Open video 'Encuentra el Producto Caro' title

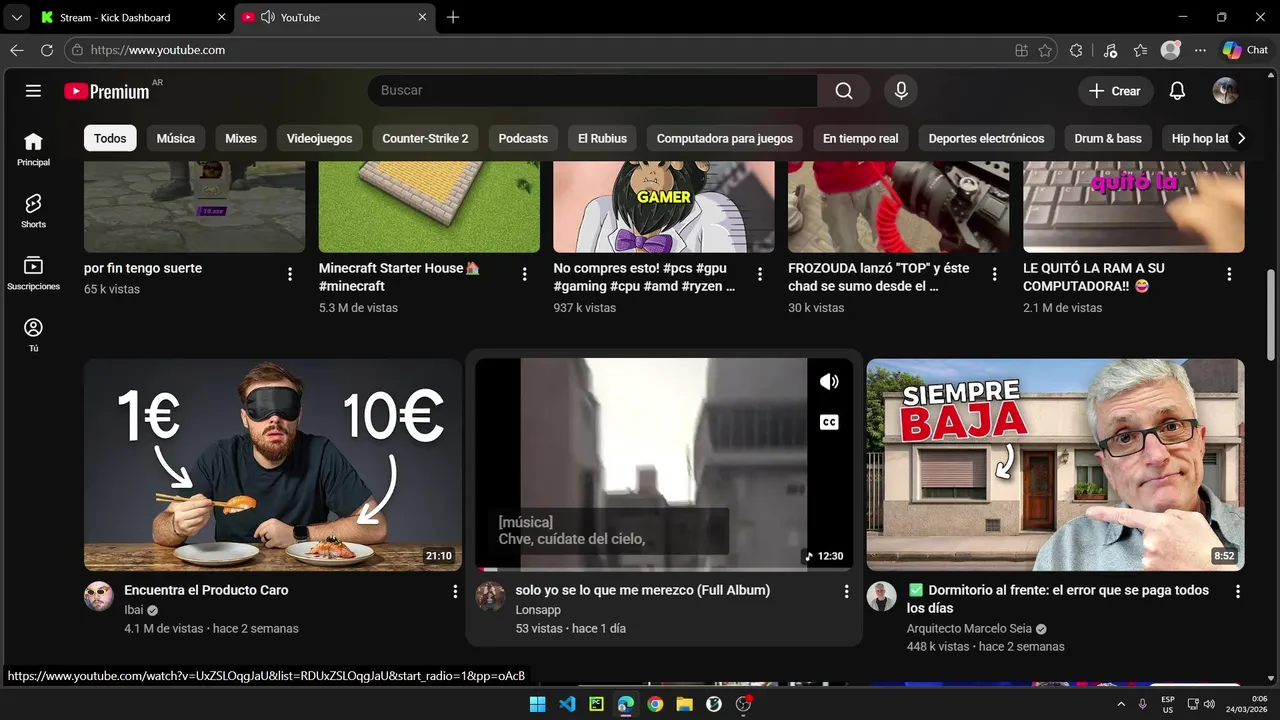point(206,590)
